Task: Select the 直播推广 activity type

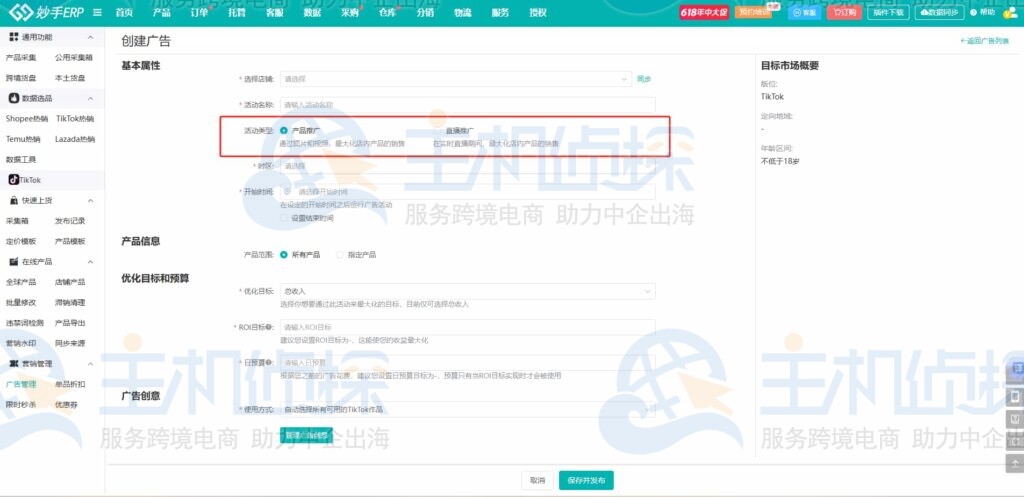Action: [x=437, y=131]
